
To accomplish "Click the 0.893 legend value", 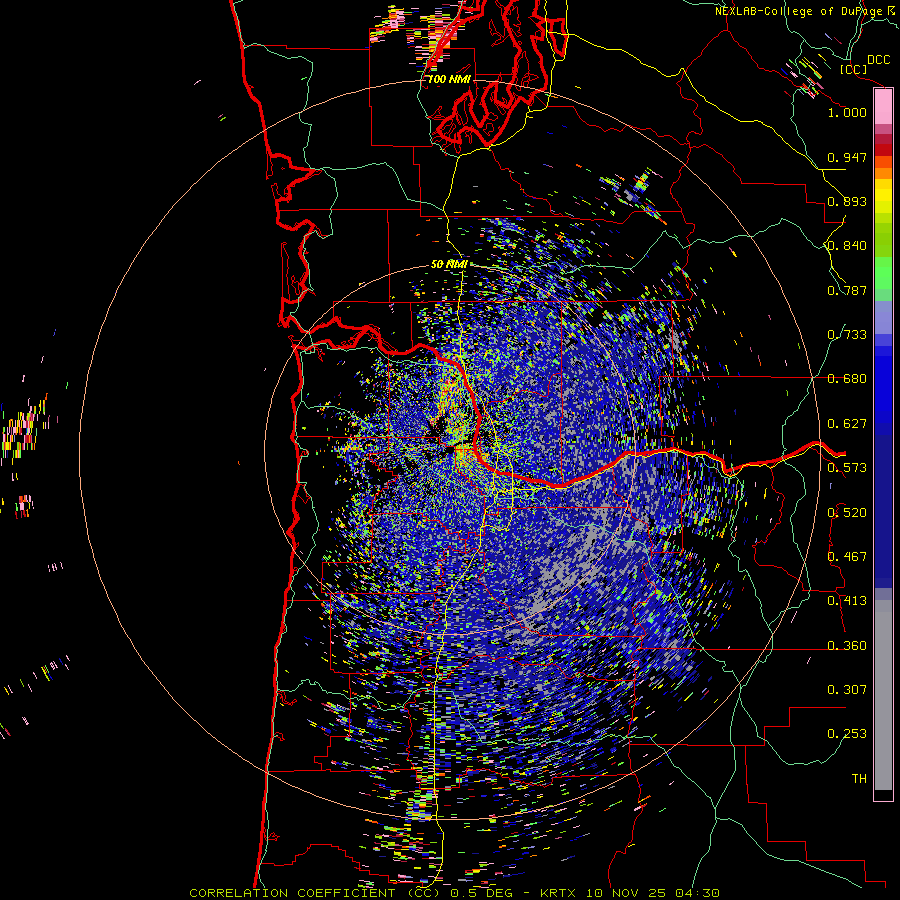I will point(847,201).
